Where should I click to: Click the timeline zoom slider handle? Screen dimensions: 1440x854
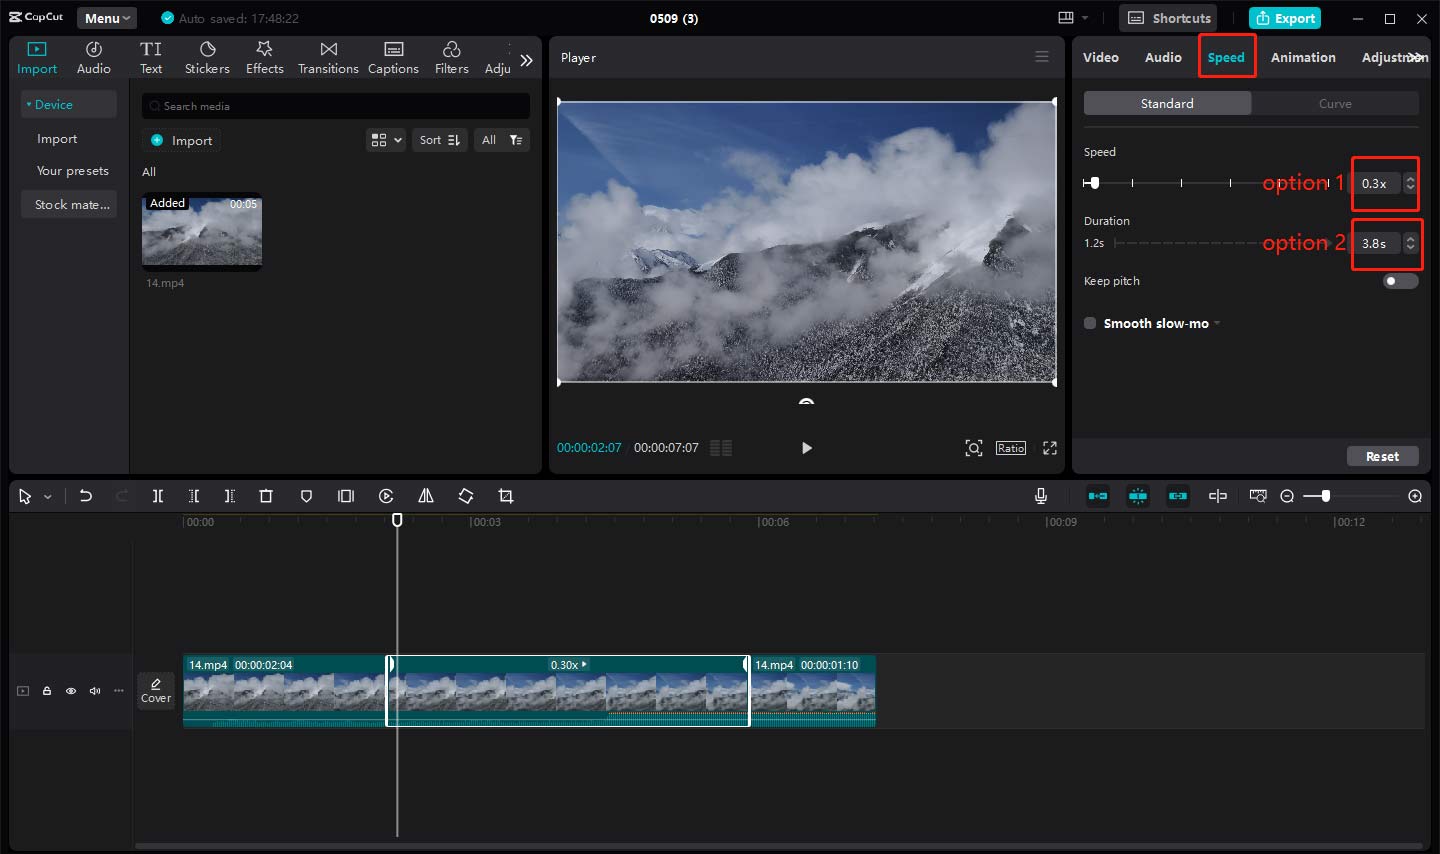tap(1325, 496)
